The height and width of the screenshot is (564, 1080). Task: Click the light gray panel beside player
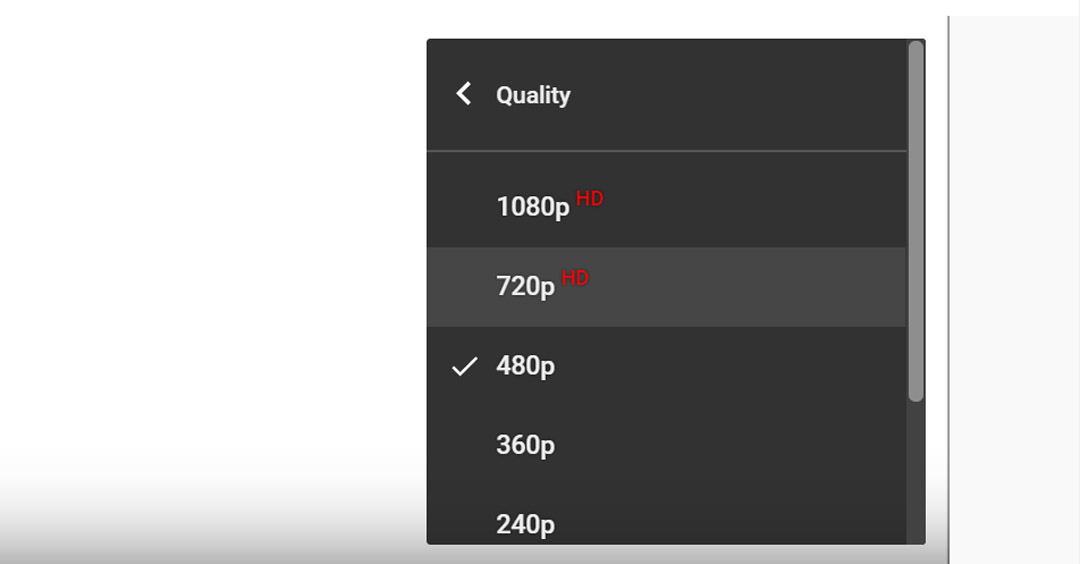coord(1015,289)
